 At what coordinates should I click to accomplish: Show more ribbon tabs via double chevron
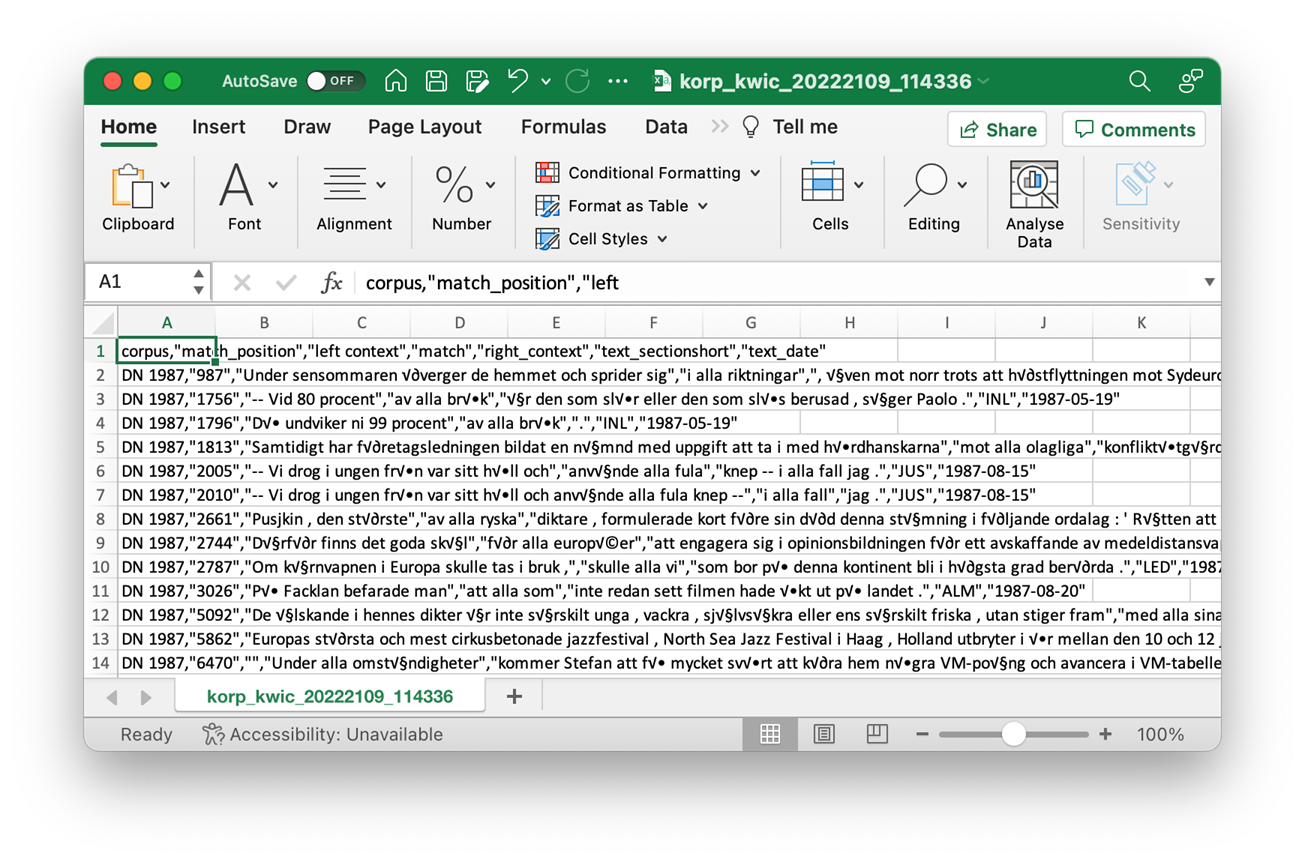(x=720, y=127)
